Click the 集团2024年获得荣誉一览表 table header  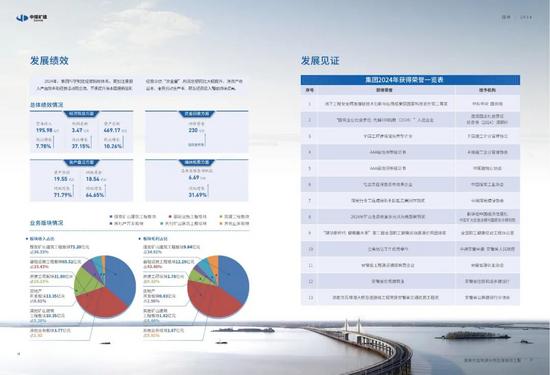(x=410, y=80)
